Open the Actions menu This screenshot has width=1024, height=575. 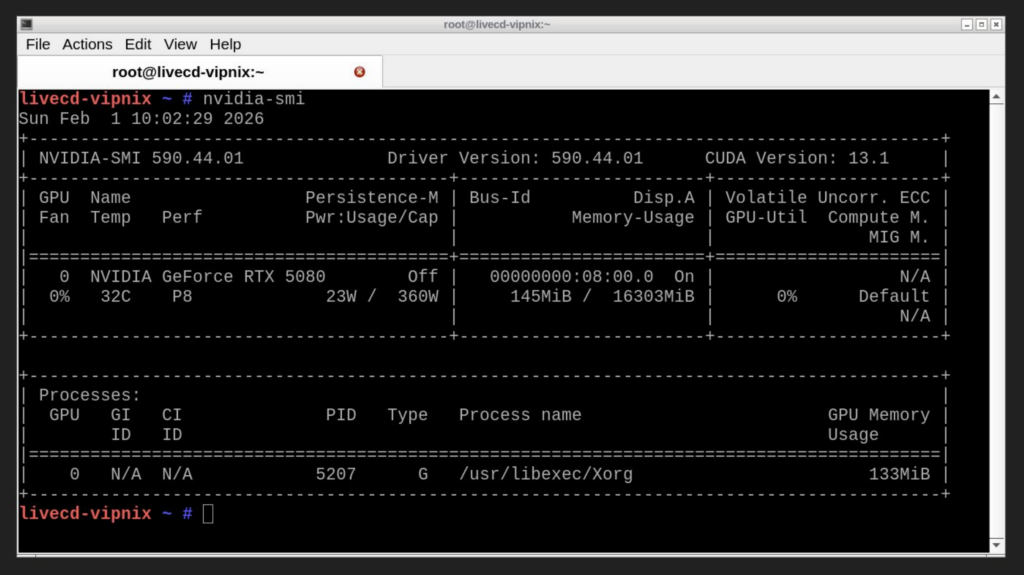pos(87,44)
